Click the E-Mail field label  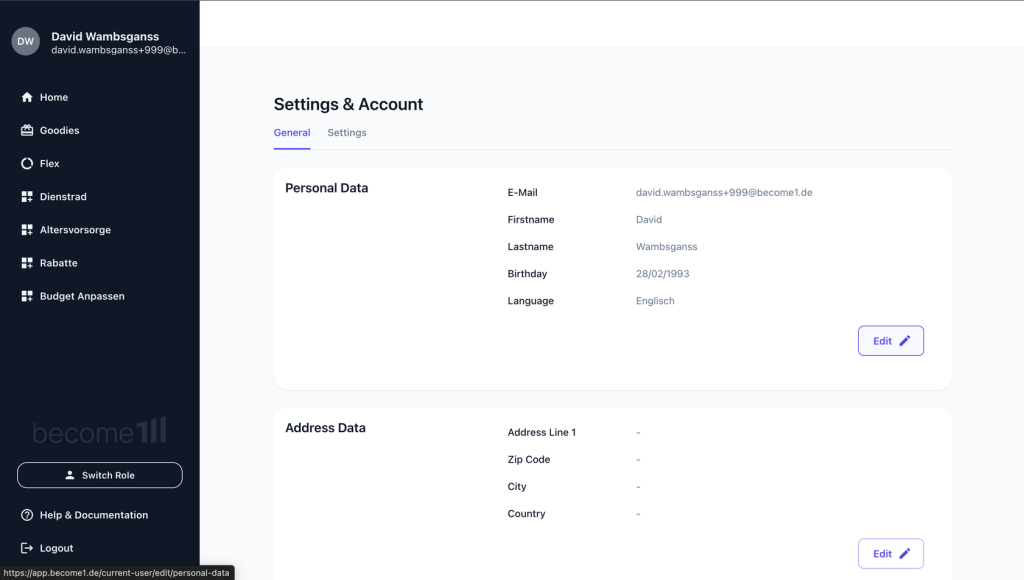pyautogui.click(x=522, y=193)
